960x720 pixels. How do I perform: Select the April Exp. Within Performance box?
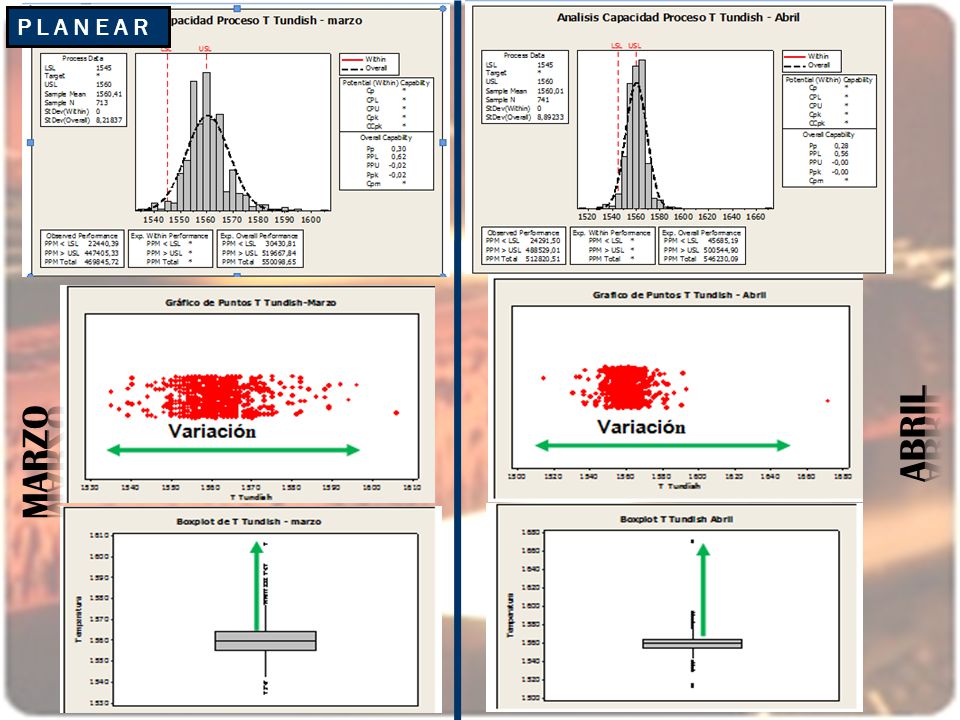pyautogui.click(x=612, y=246)
